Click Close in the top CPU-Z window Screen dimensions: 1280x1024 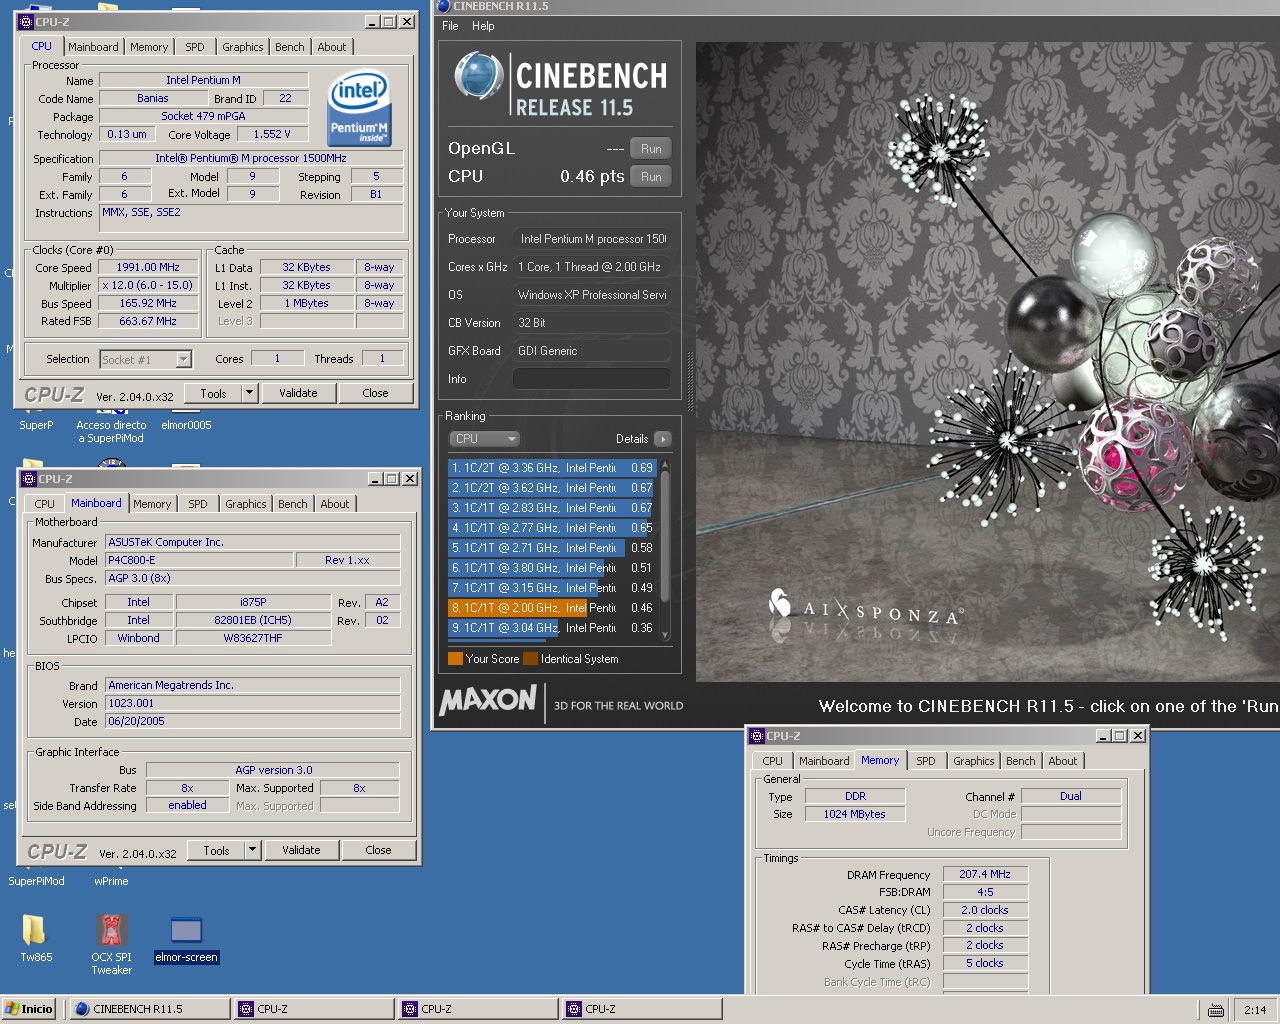pyautogui.click(x=375, y=393)
